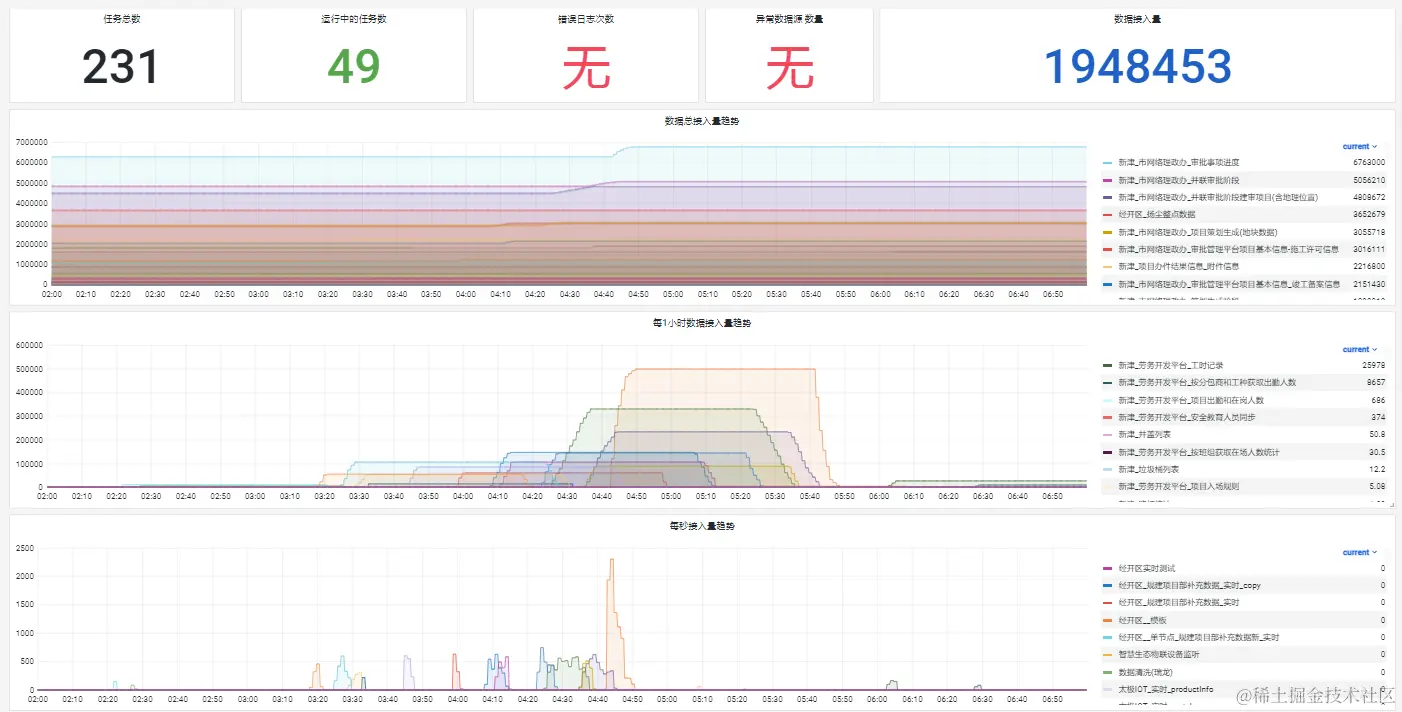Open the current sort dropdown in 数据总接入量趋势 legend
This screenshot has width=1402, height=712.
(1358, 145)
